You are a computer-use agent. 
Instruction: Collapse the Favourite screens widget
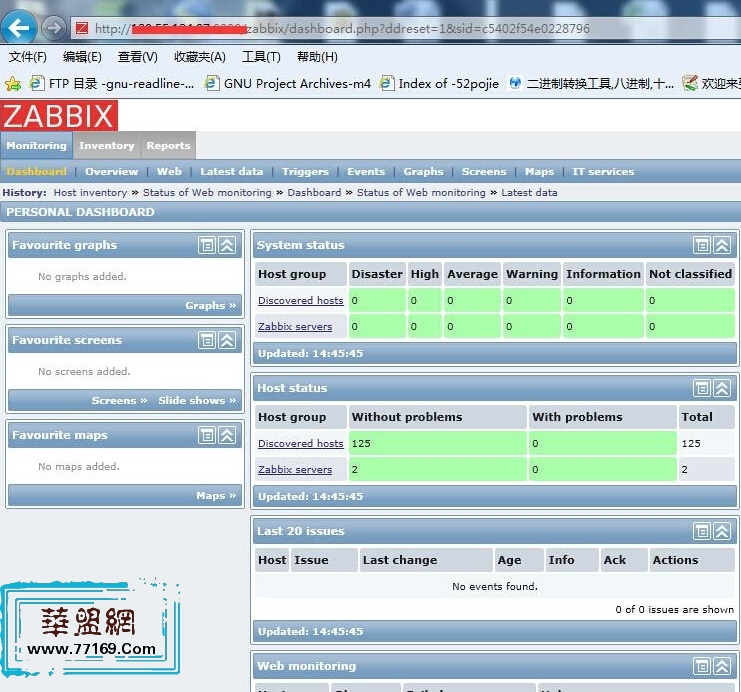coord(228,340)
